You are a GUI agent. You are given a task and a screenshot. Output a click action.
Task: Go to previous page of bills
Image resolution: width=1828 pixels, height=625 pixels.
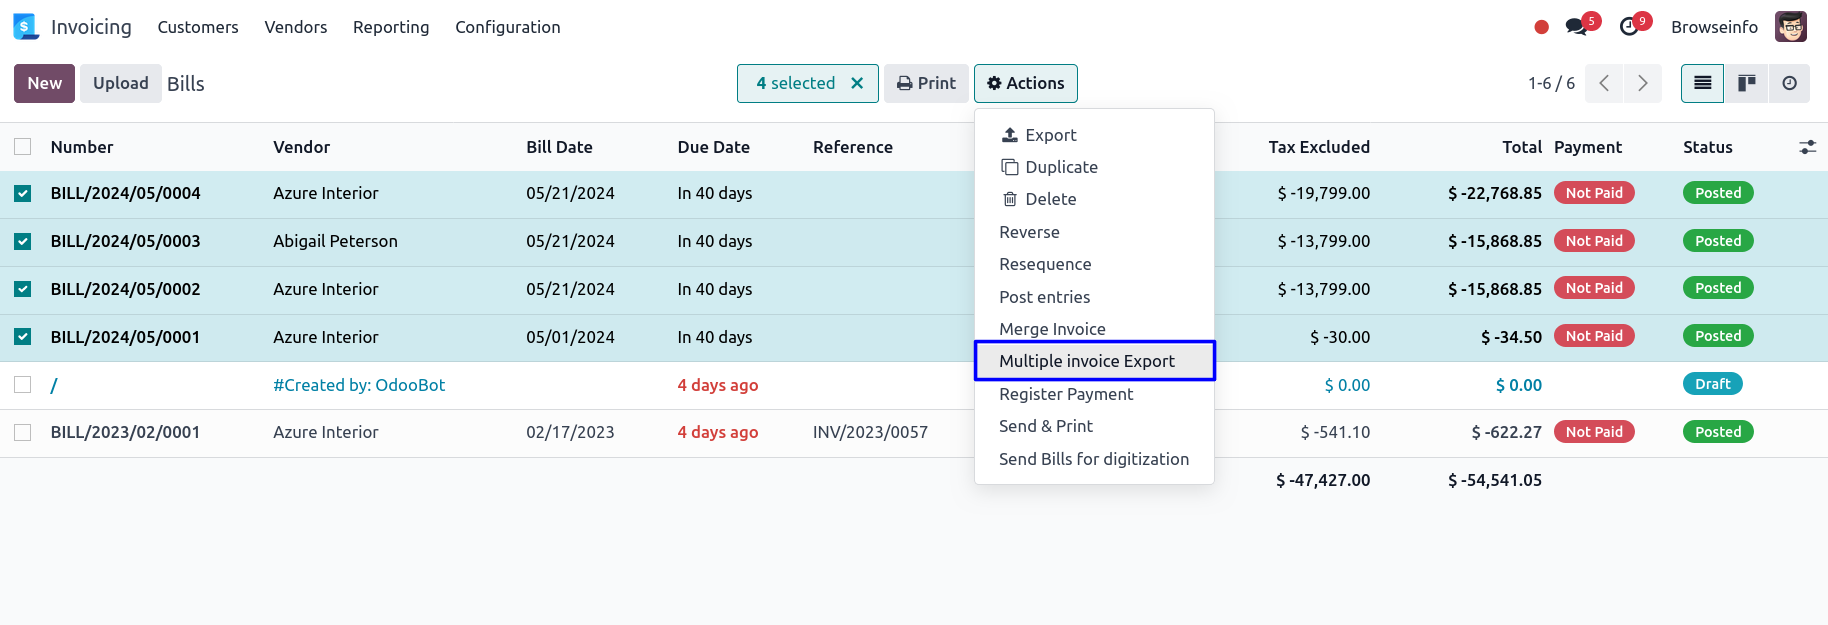point(1604,83)
